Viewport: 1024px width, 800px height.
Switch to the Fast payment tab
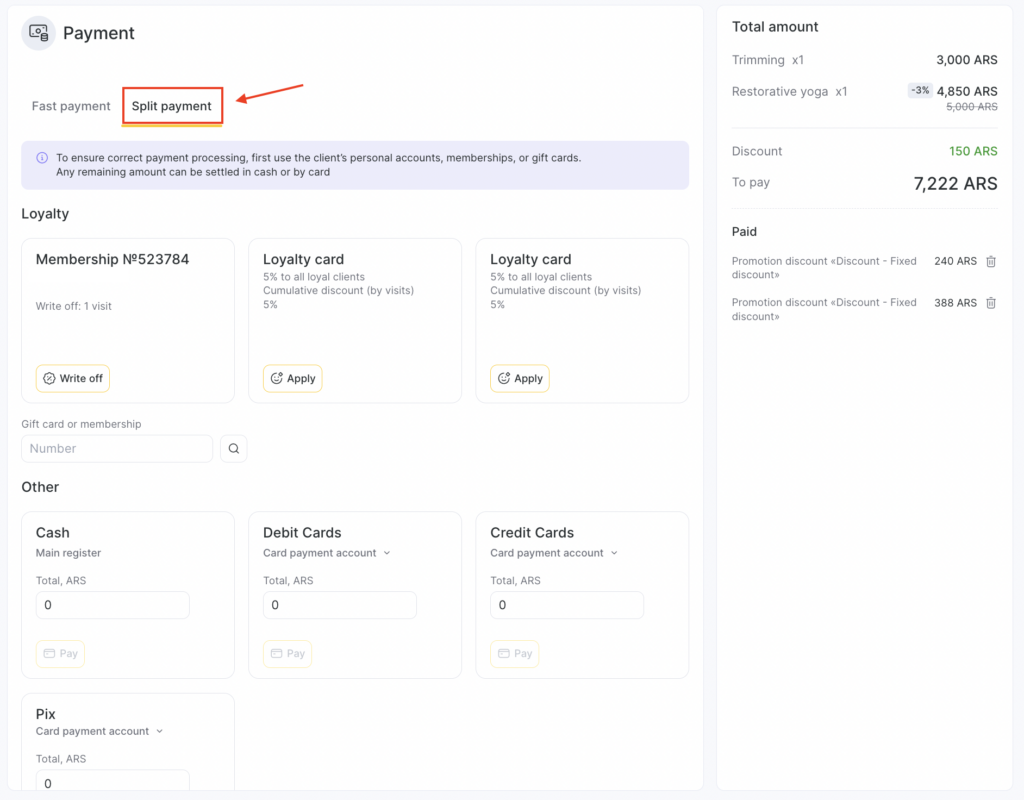71,106
